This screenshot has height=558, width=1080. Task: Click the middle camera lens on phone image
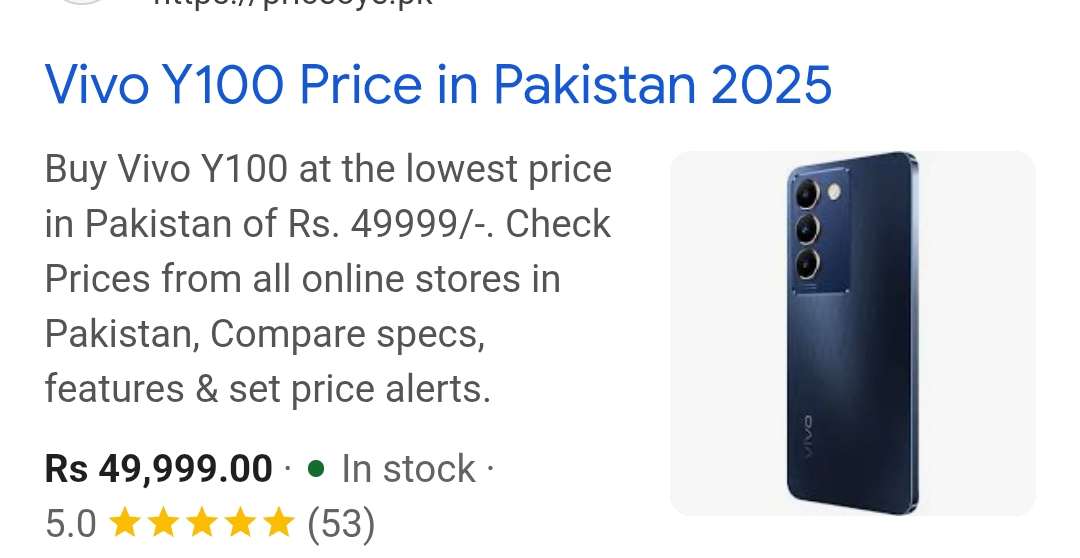807,229
